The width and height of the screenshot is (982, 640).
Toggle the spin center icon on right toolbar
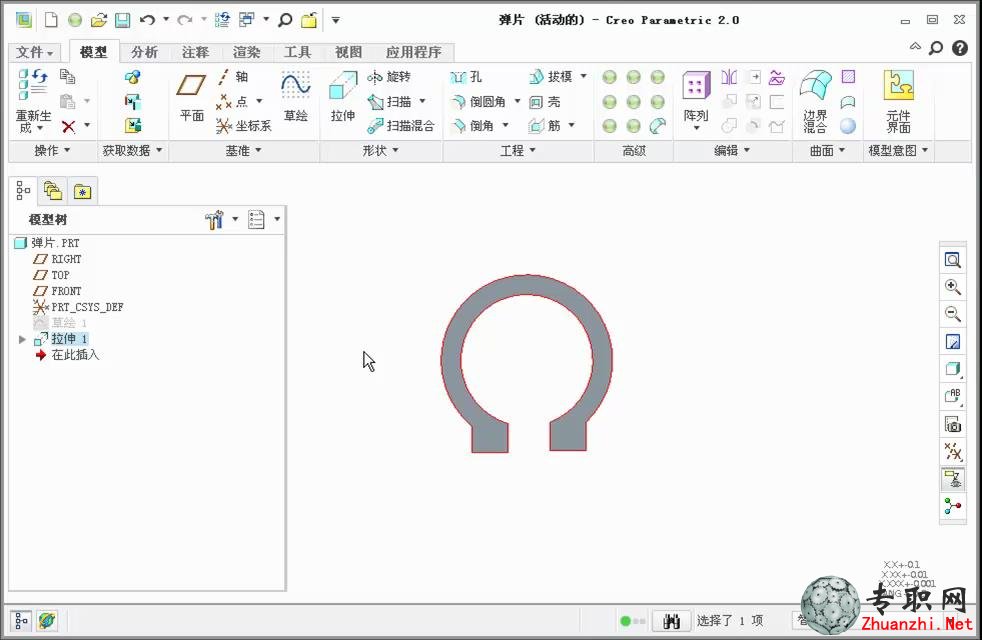(x=953, y=507)
